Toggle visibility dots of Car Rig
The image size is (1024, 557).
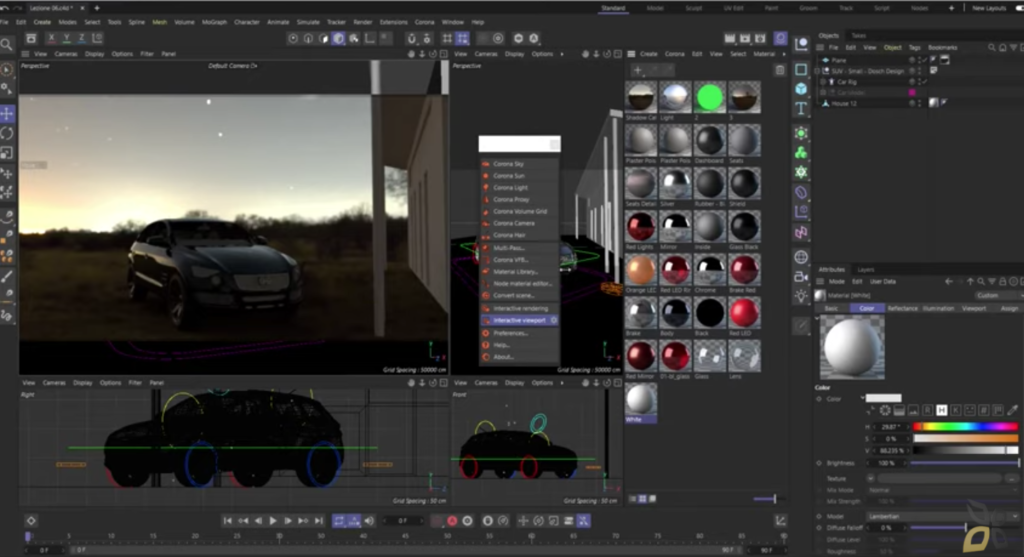919,82
